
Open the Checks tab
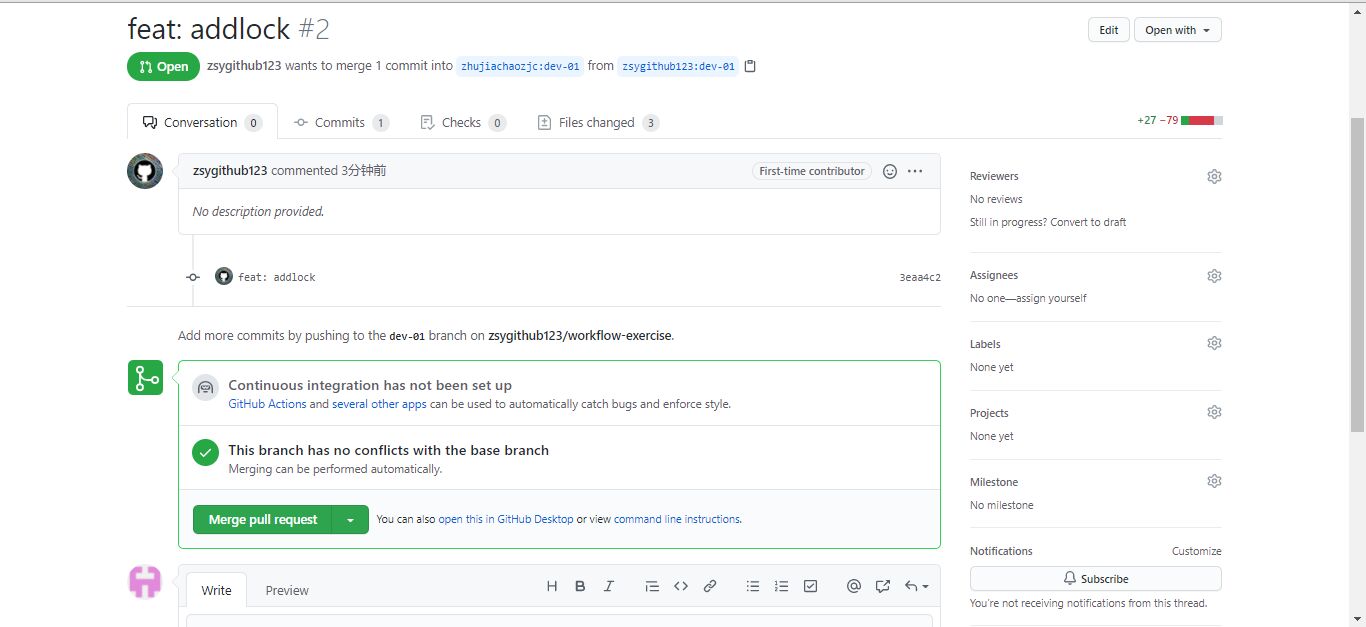tap(463, 122)
